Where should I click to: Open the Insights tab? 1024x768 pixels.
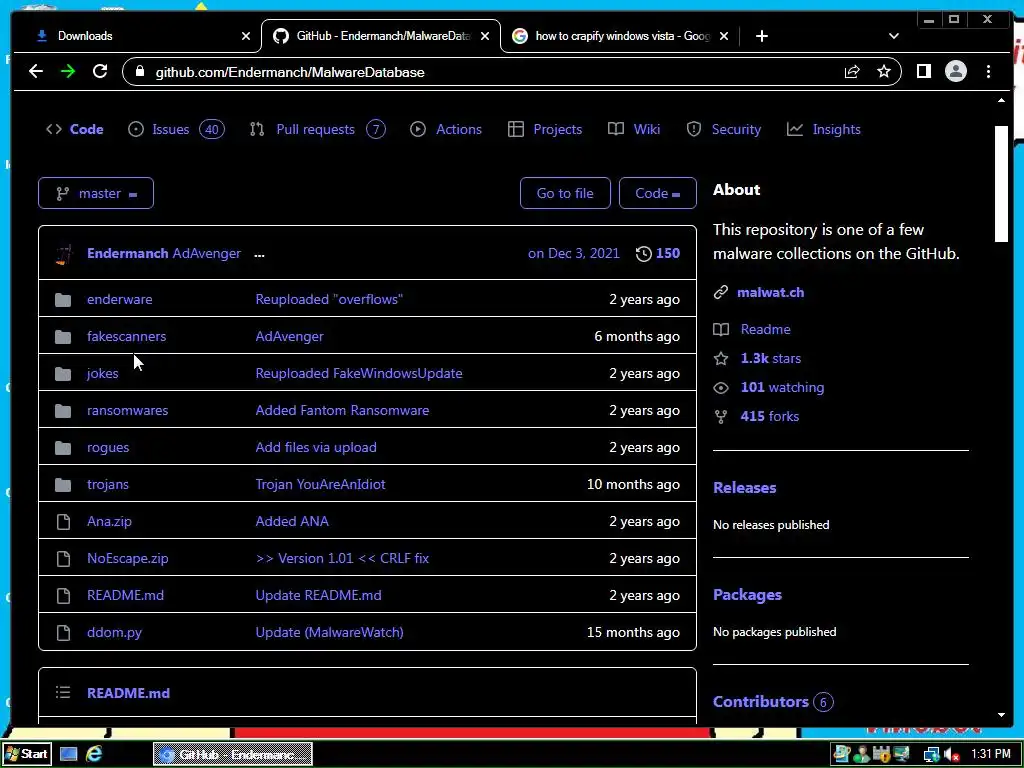pyautogui.click(x=824, y=129)
